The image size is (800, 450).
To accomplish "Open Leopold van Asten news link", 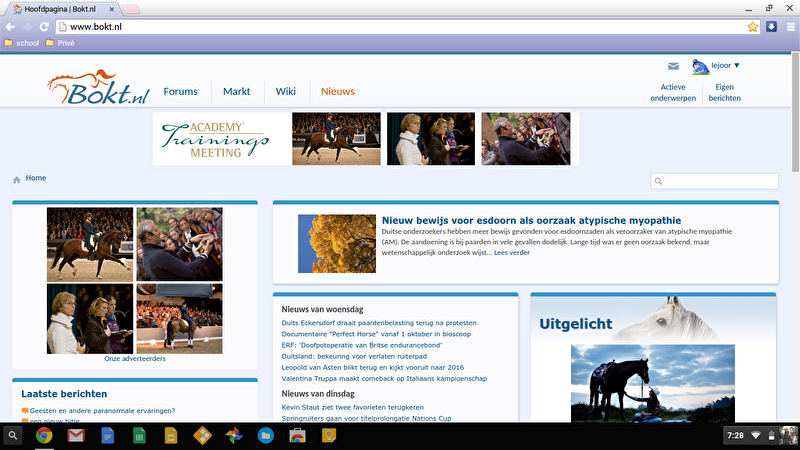I will click(372, 367).
